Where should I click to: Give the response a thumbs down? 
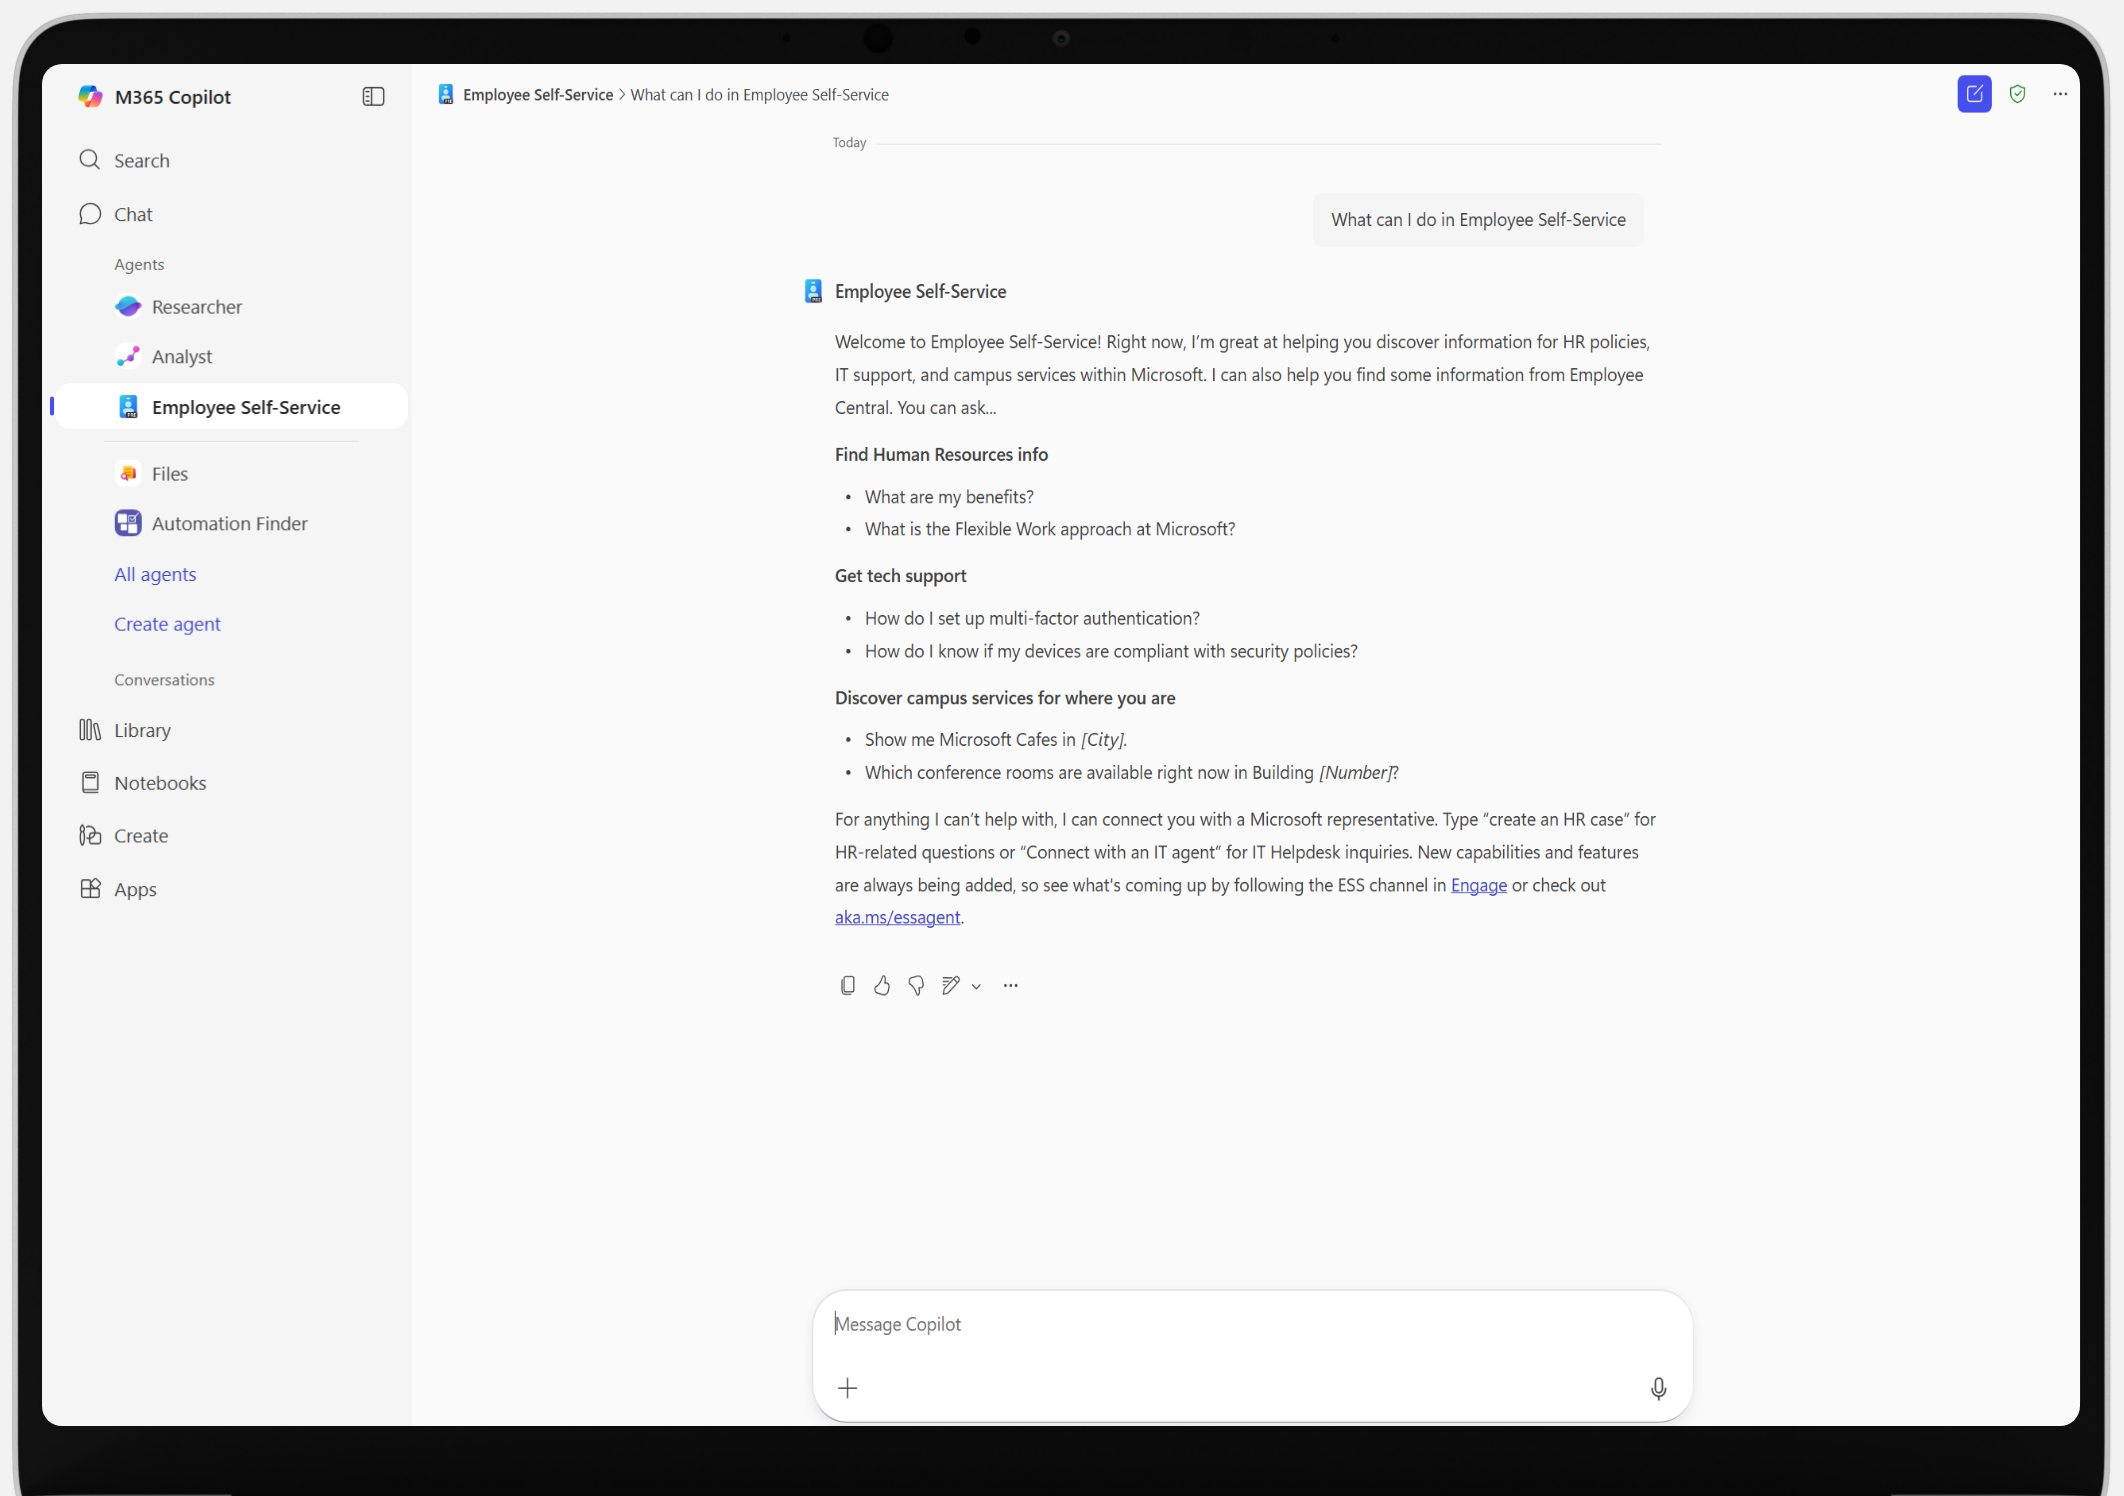click(915, 985)
